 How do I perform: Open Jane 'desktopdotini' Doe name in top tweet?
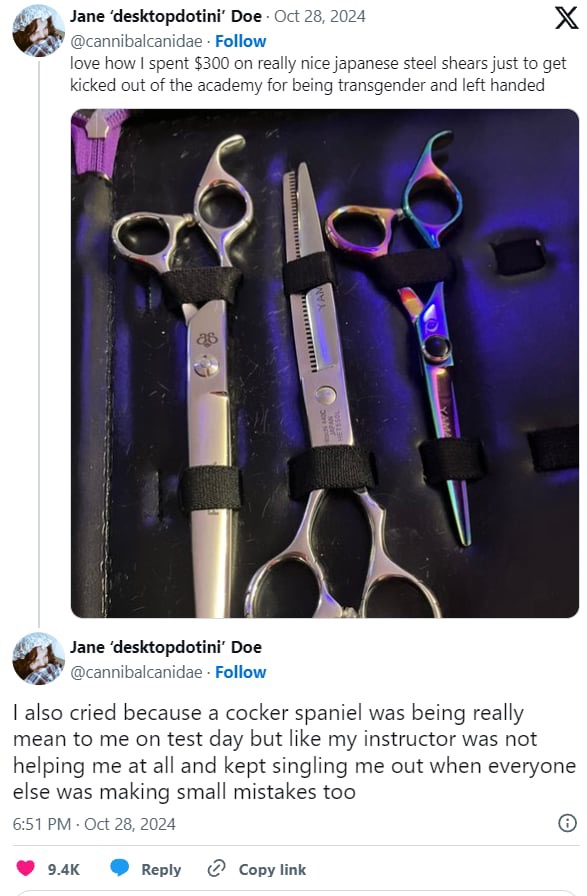point(166,16)
